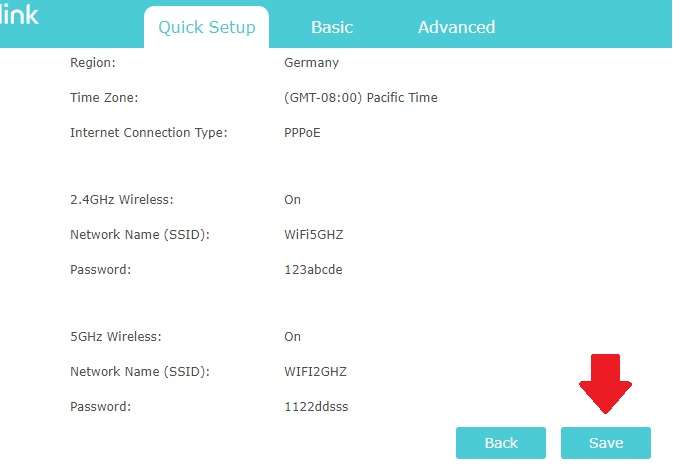Select the connection type value PPPoE
This screenshot has height=470, width=673.
(302, 133)
